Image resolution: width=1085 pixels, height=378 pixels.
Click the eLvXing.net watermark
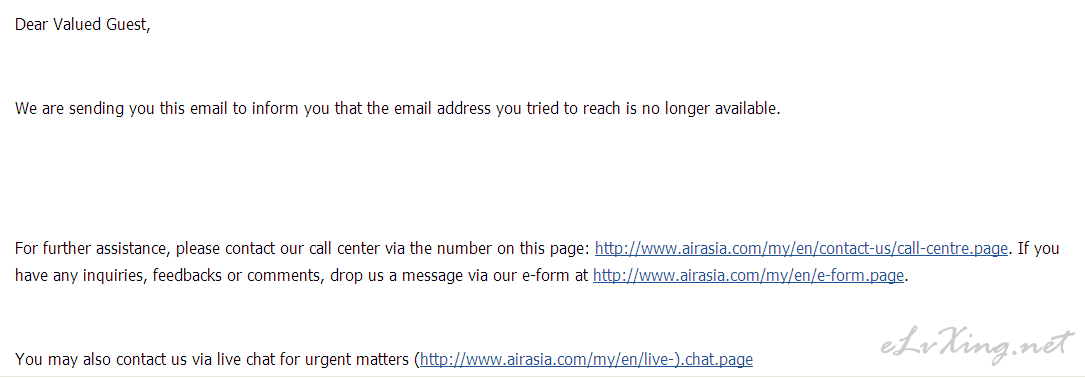(976, 343)
